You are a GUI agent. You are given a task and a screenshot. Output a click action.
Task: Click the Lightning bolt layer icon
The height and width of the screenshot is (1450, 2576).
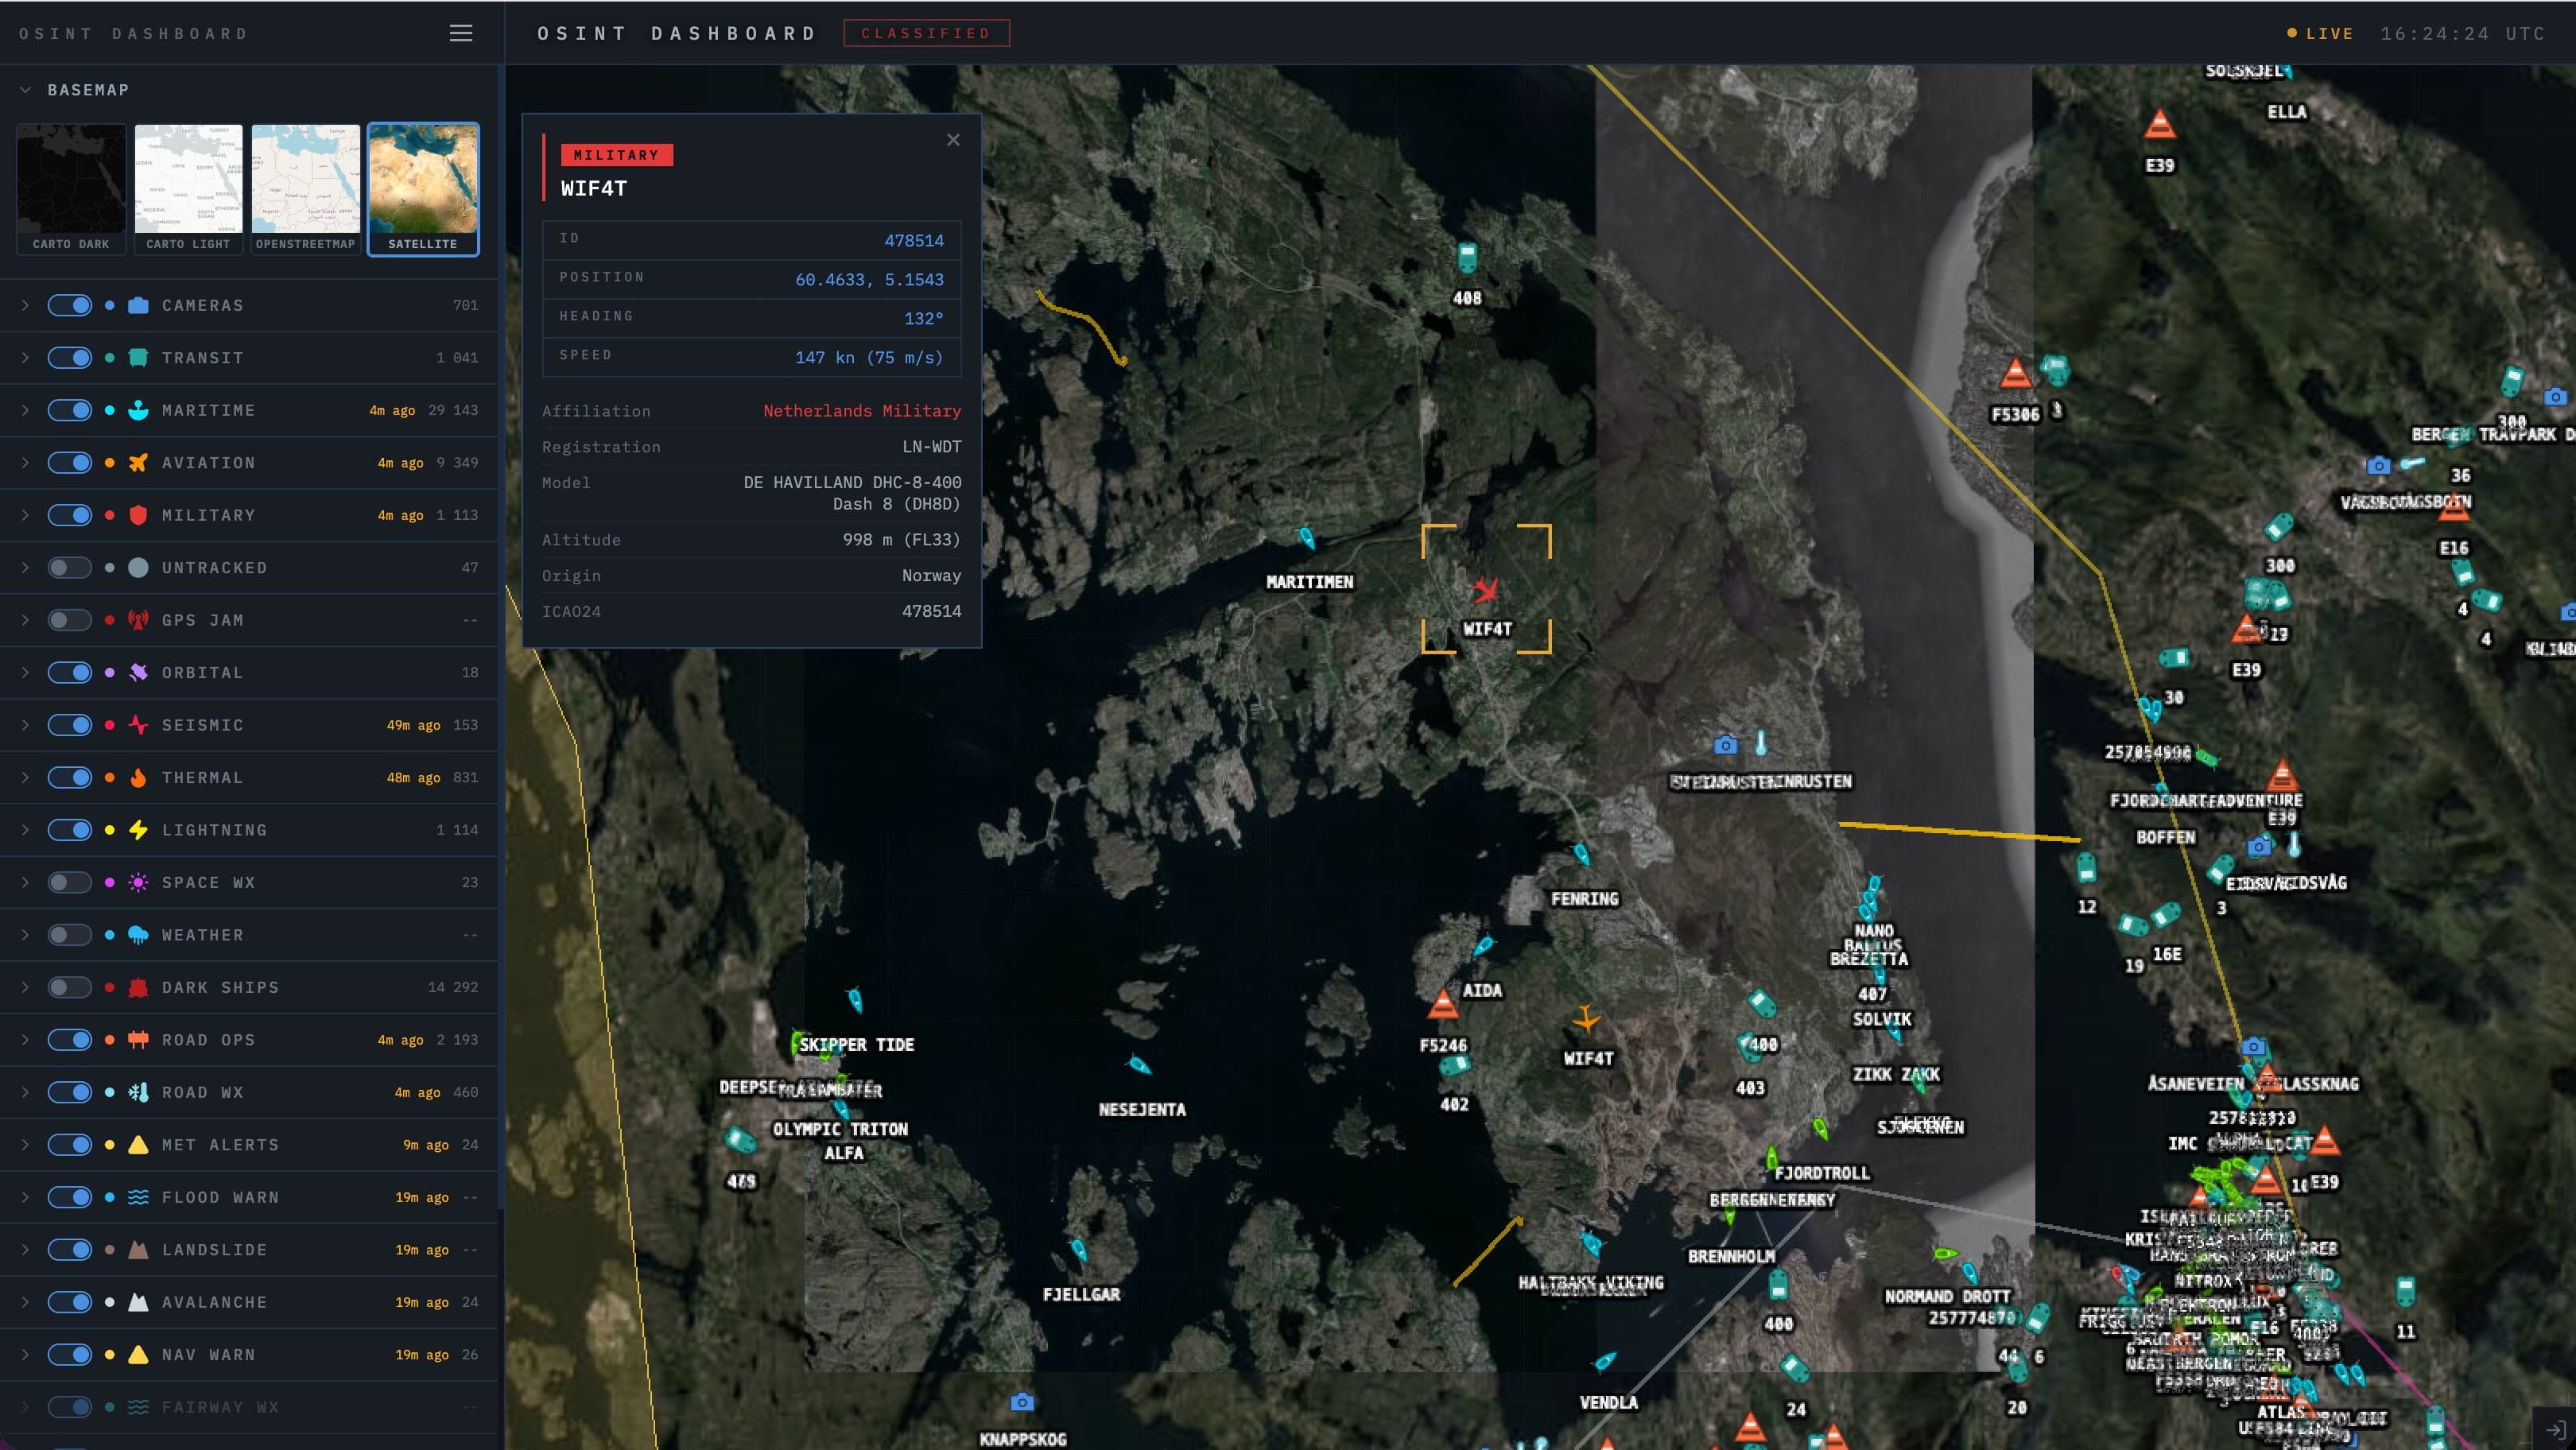tap(139, 830)
